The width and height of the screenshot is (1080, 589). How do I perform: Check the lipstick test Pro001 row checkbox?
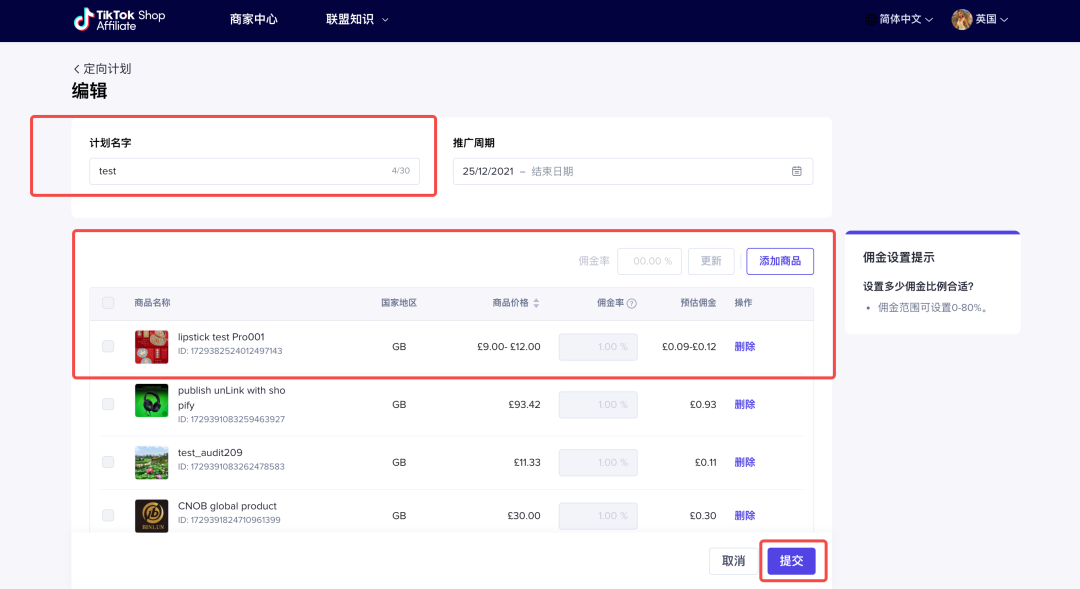click(x=108, y=347)
